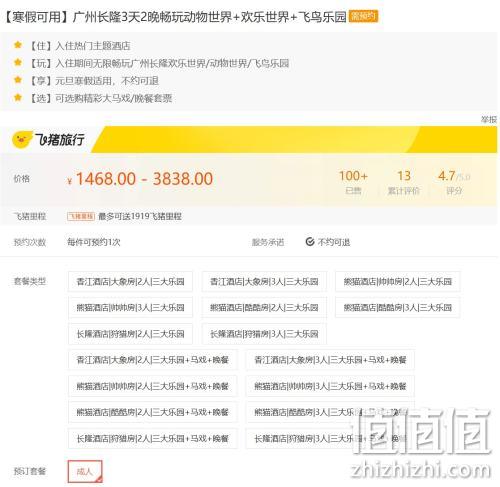Viewport: 500px width, 487px height.
Task: Choose 香江酒店|大象房|2人|三大乐园+马戏+晚餐 option
Action: click(x=153, y=360)
